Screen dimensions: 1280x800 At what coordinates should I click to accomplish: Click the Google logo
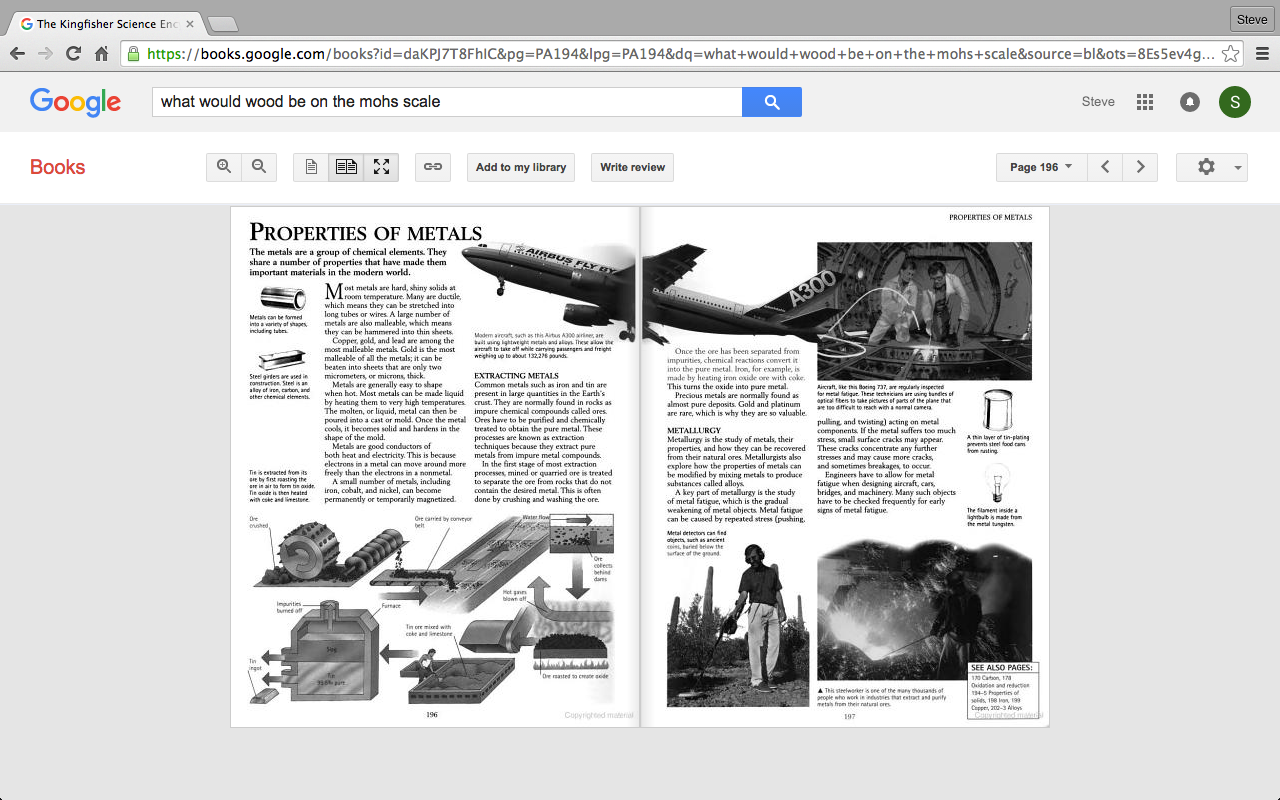pyautogui.click(x=75, y=102)
